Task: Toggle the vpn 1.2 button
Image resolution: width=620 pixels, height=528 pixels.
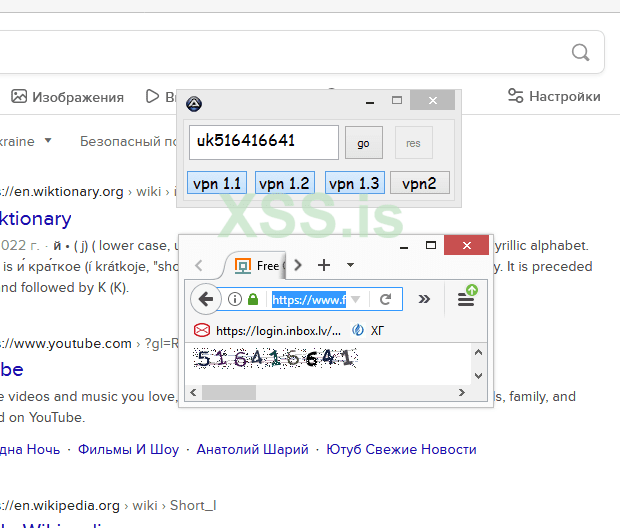Action: click(x=285, y=183)
